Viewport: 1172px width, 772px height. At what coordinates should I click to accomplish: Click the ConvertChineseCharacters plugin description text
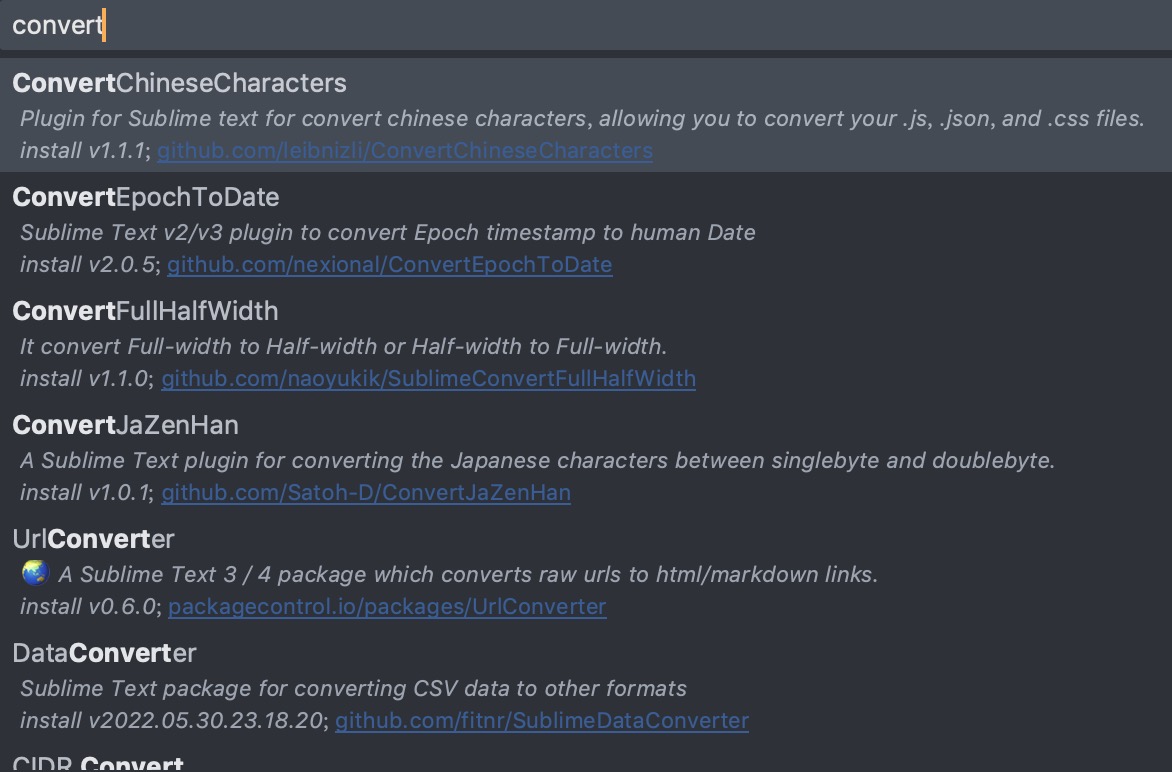pos(582,119)
